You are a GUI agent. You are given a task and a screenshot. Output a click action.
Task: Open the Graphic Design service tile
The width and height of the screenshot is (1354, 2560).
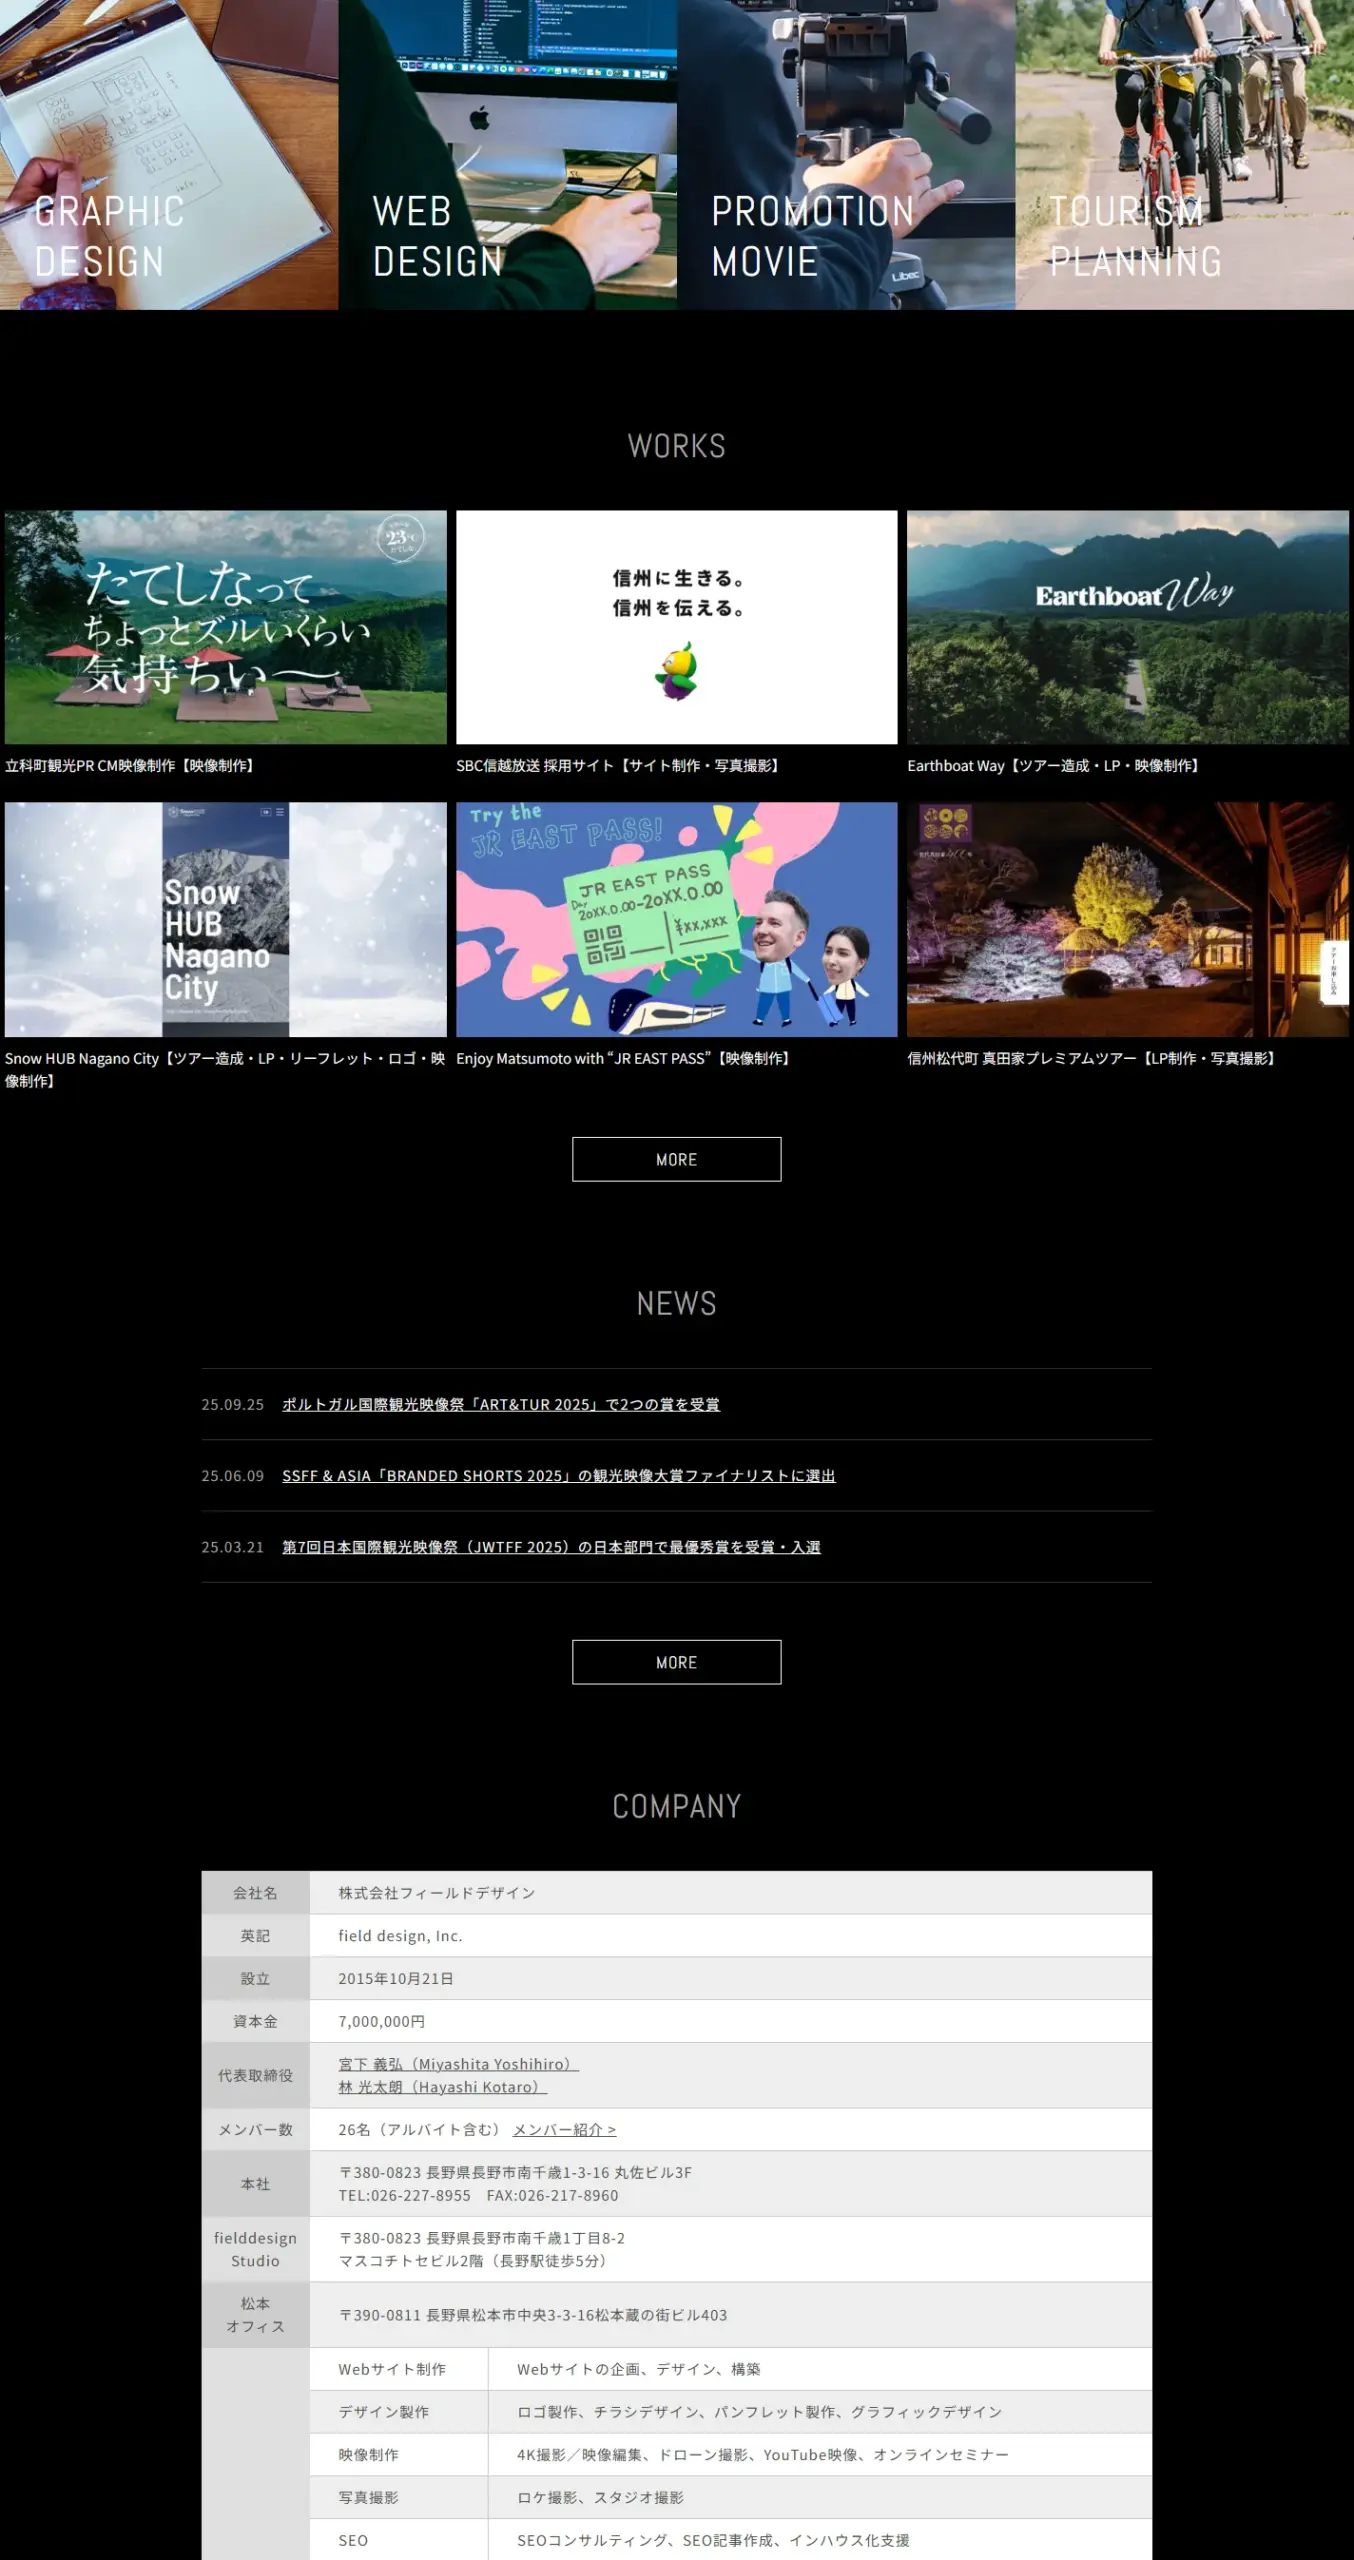pos(168,155)
